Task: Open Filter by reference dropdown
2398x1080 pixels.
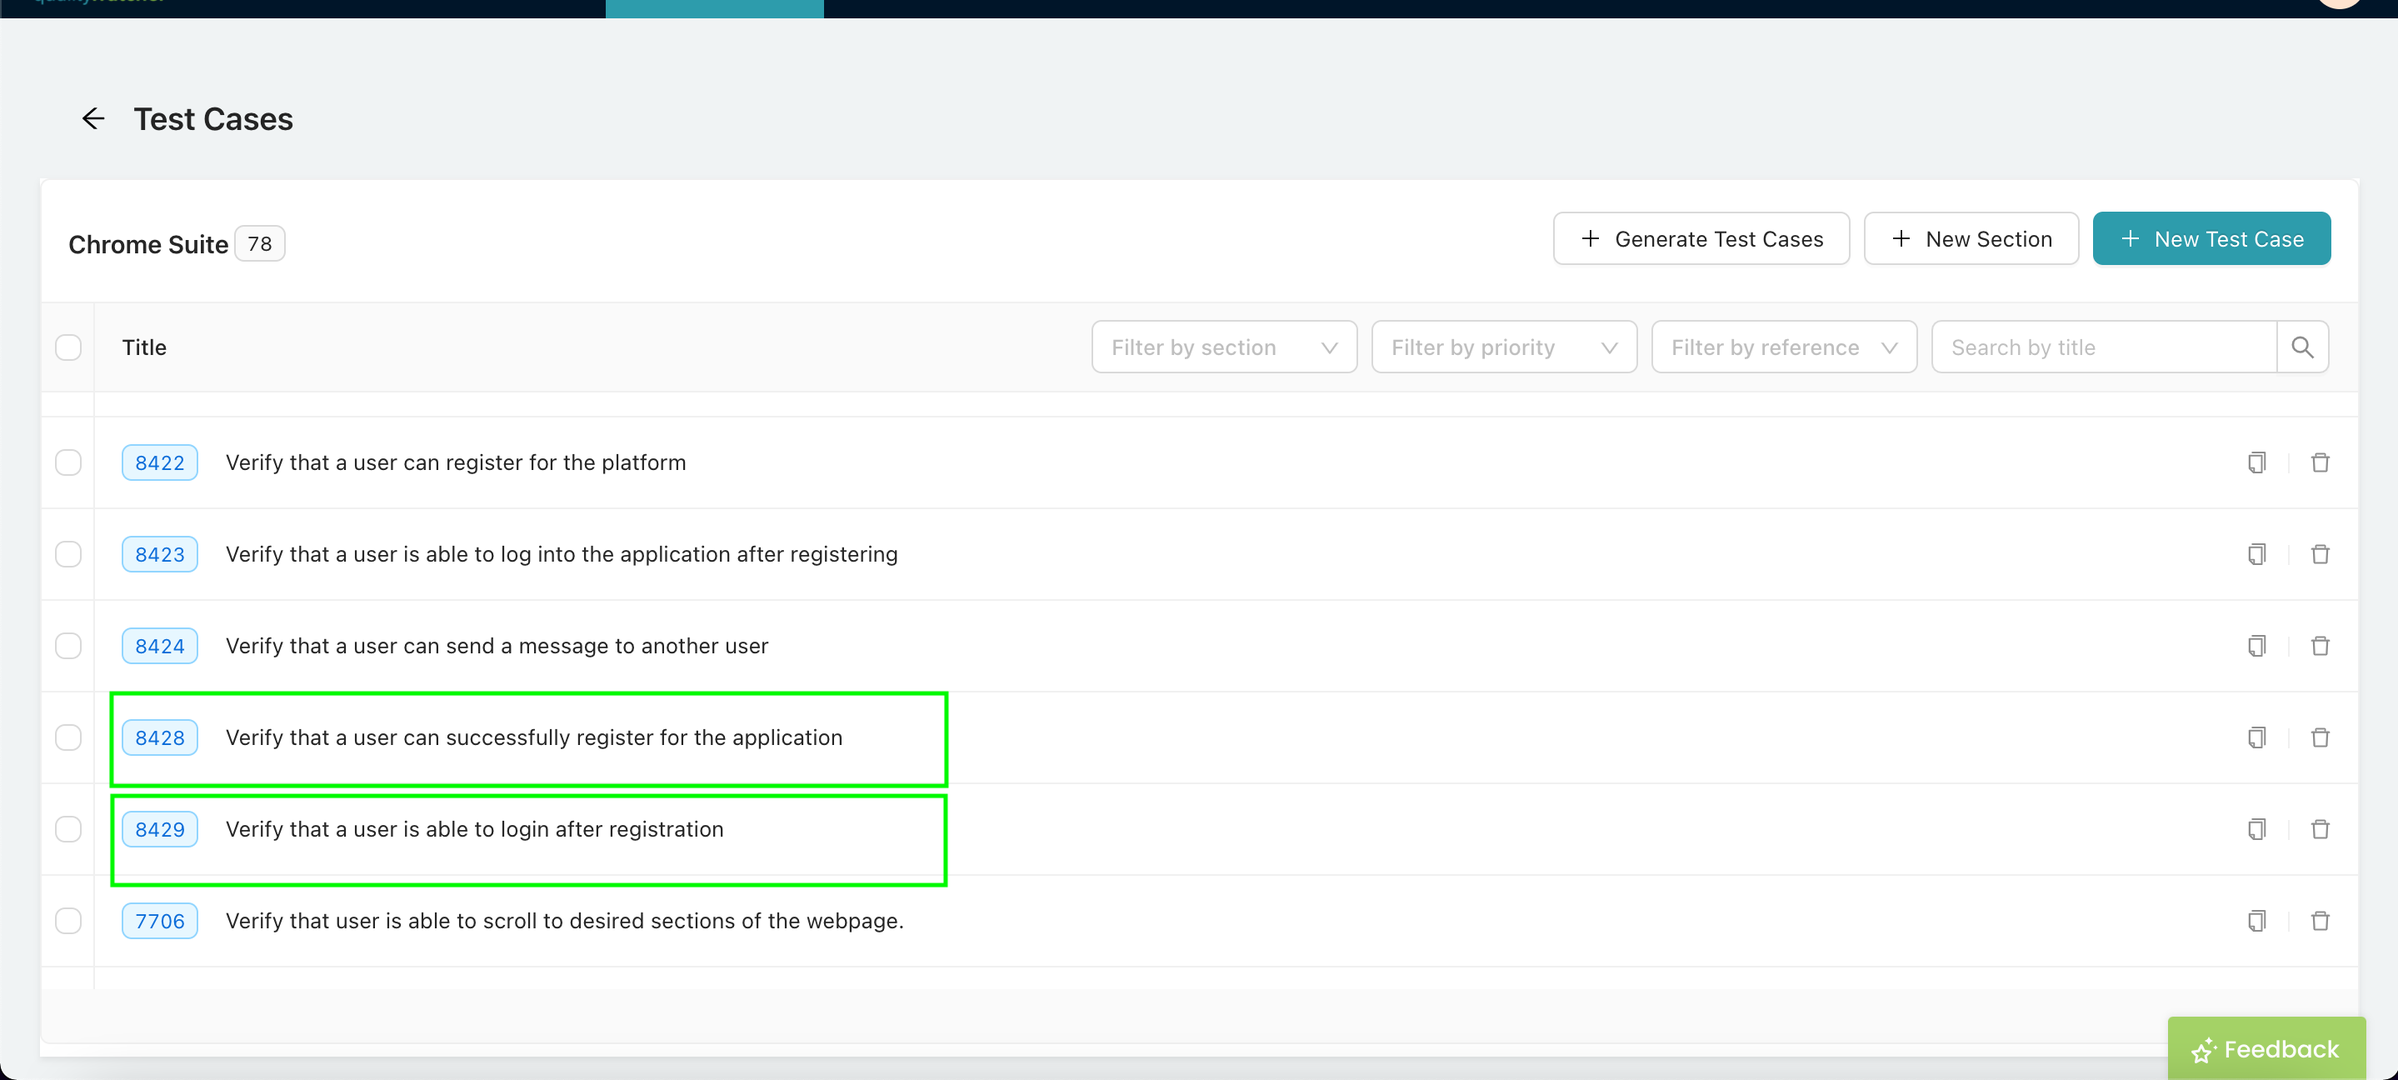Action: pos(1784,347)
